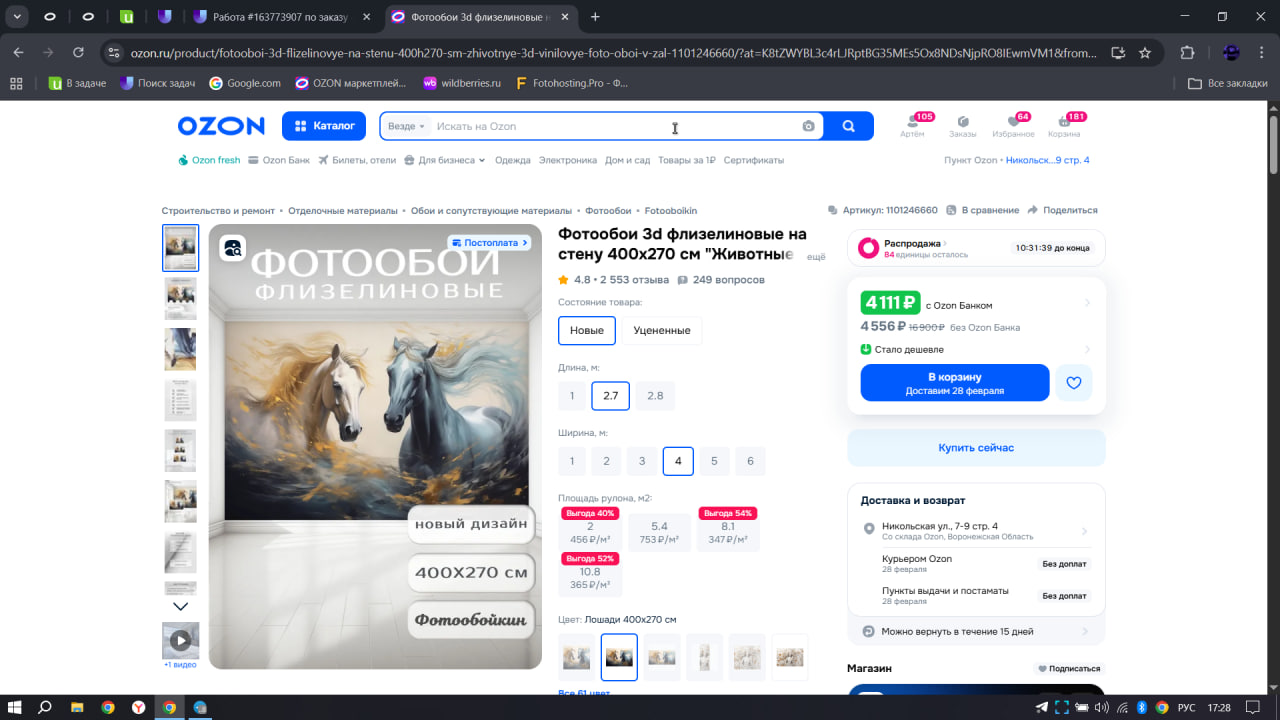Image resolution: width=1280 pixels, height=720 pixels.
Task: Click the visual search icon on product image
Action: (x=233, y=248)
